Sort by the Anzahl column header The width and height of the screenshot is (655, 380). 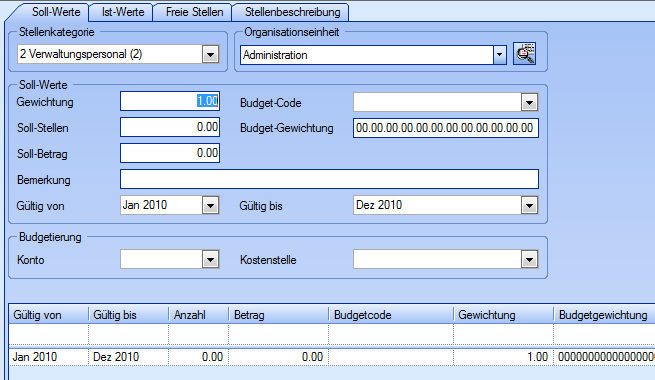click(198, 314)
